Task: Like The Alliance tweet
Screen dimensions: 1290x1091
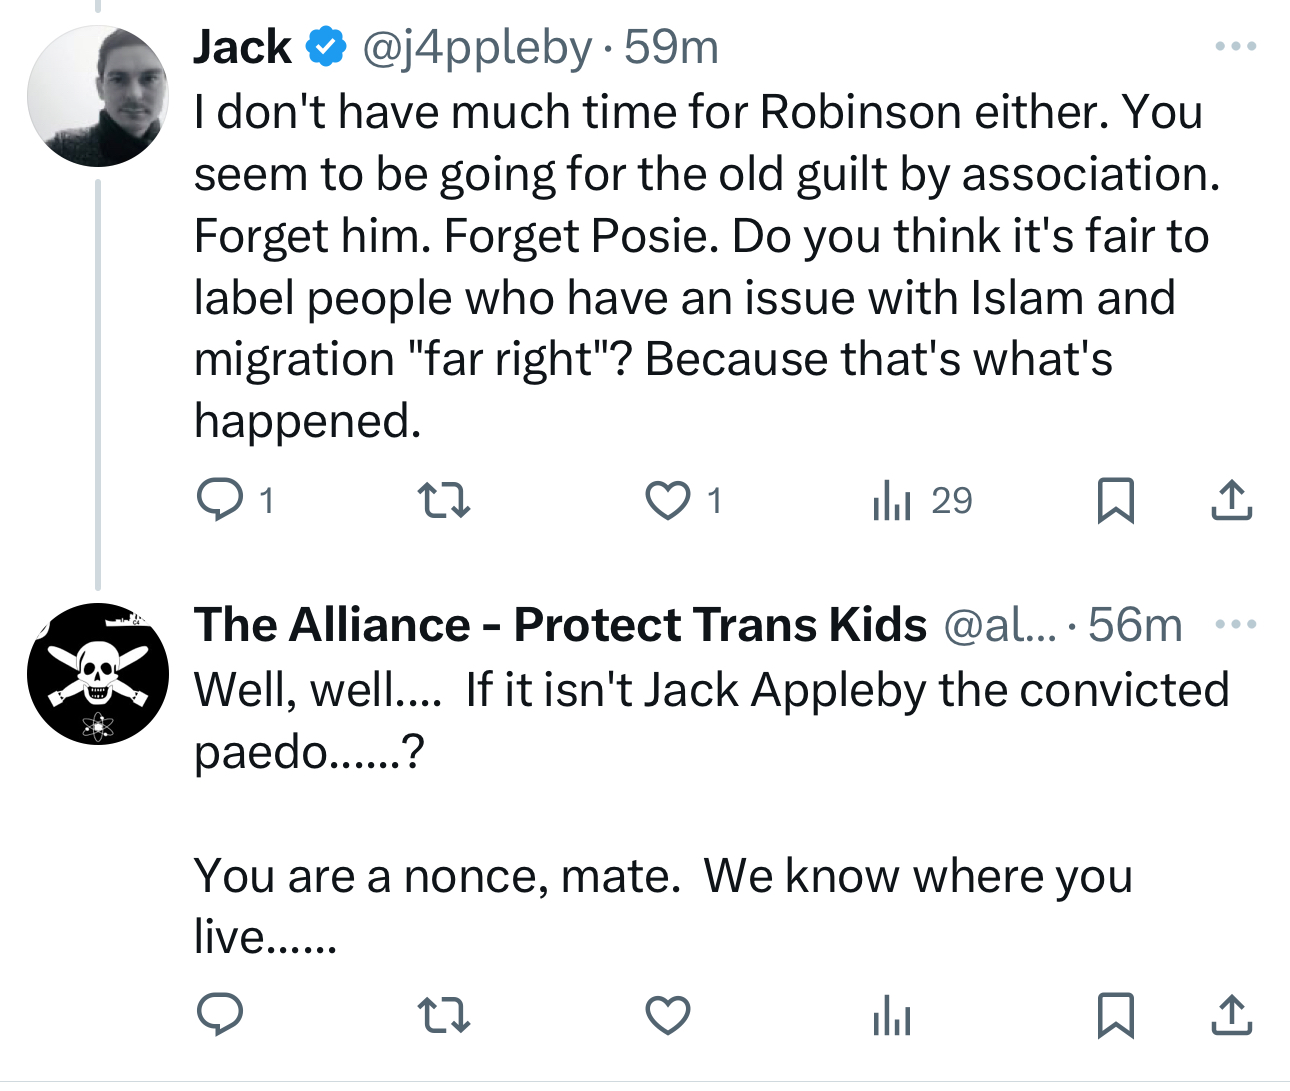Action: point(667,1015)
